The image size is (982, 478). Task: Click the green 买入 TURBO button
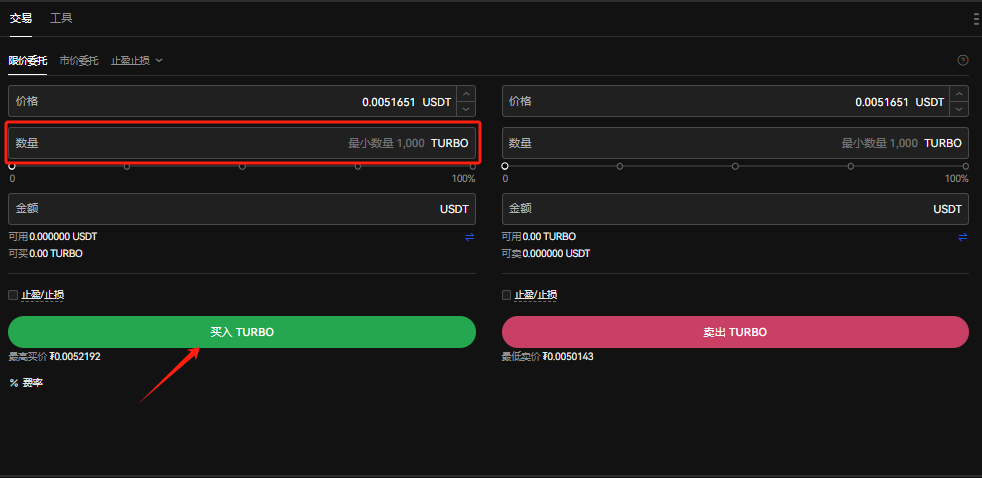click(x=242, y=332)
